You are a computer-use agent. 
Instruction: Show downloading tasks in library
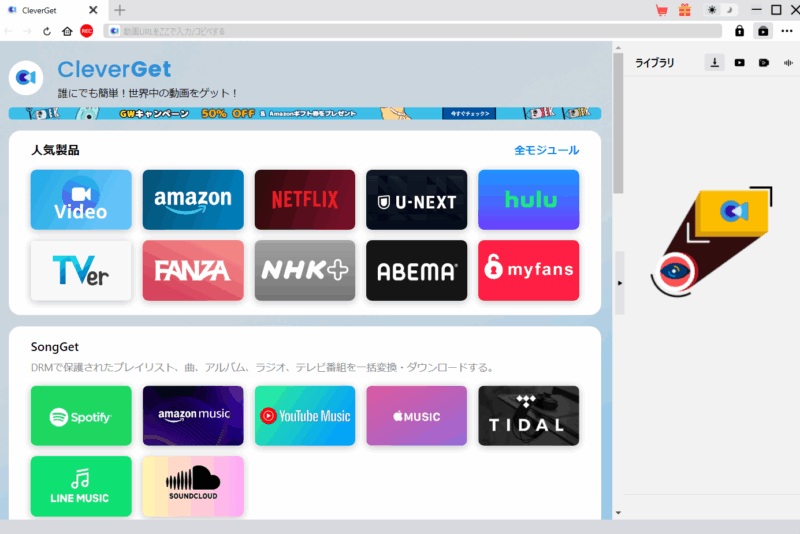point(715,63)
